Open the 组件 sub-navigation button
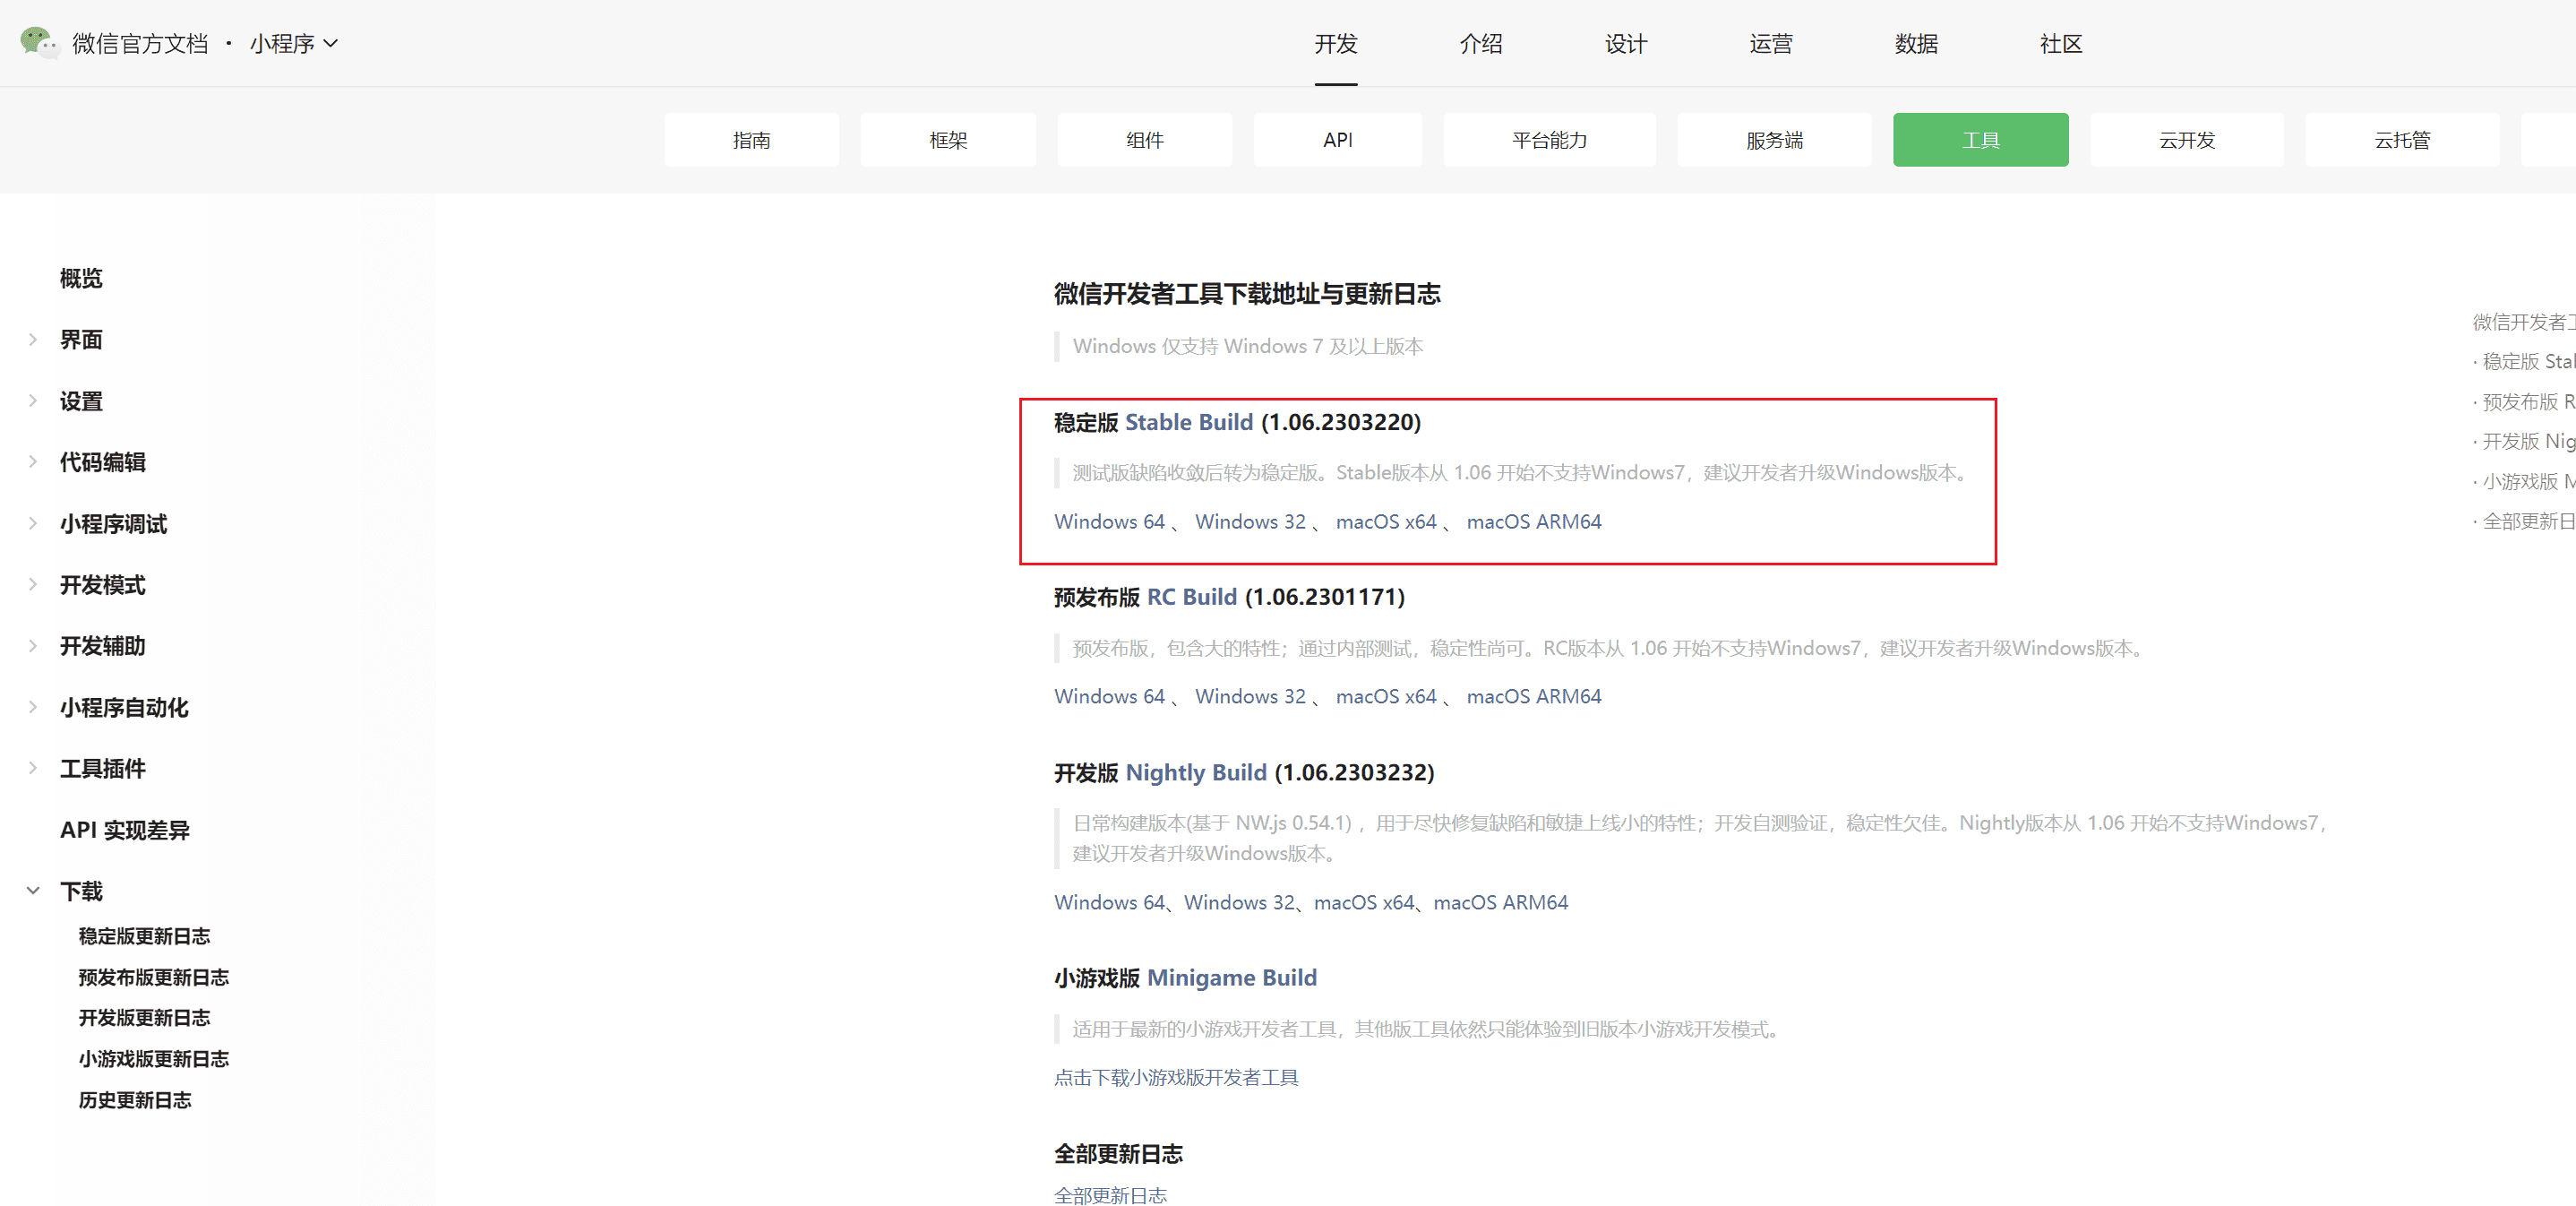Viewport: 2576px width, 1206px height. click(x=1145, y=140)
